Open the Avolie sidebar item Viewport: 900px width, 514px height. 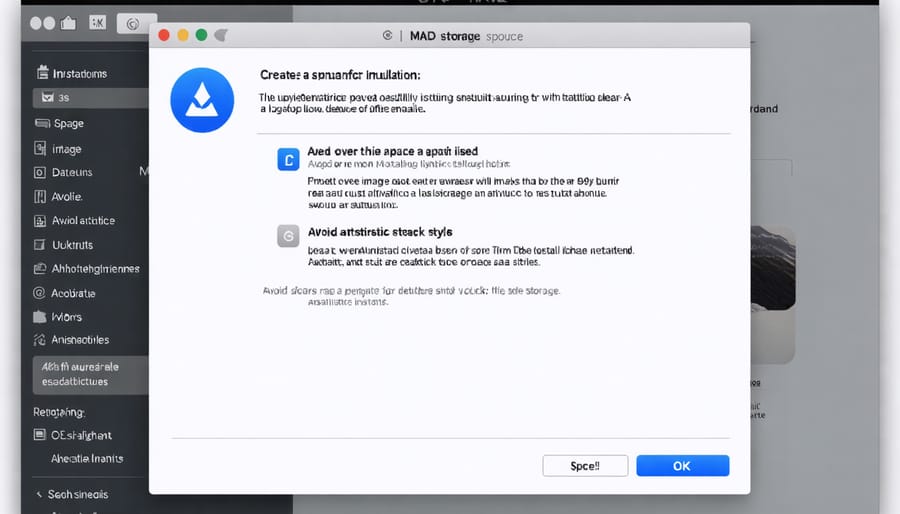click(x=67, y=197)
